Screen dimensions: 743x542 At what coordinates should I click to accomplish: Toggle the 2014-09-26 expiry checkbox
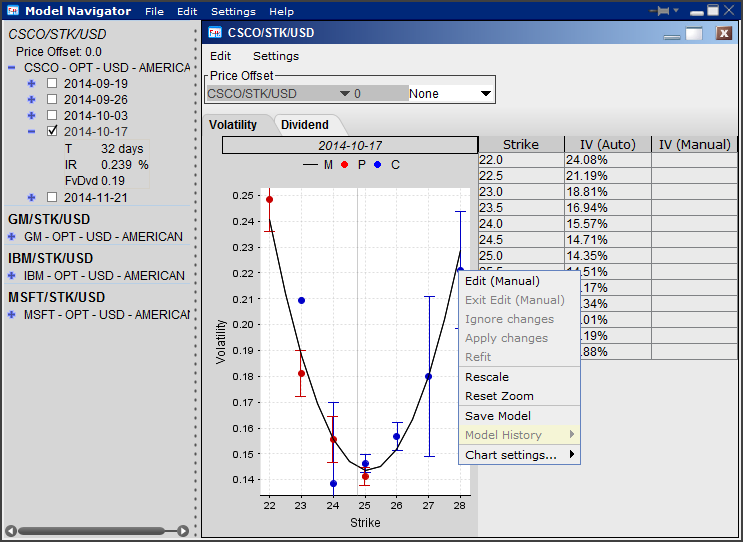coord(52,99)
